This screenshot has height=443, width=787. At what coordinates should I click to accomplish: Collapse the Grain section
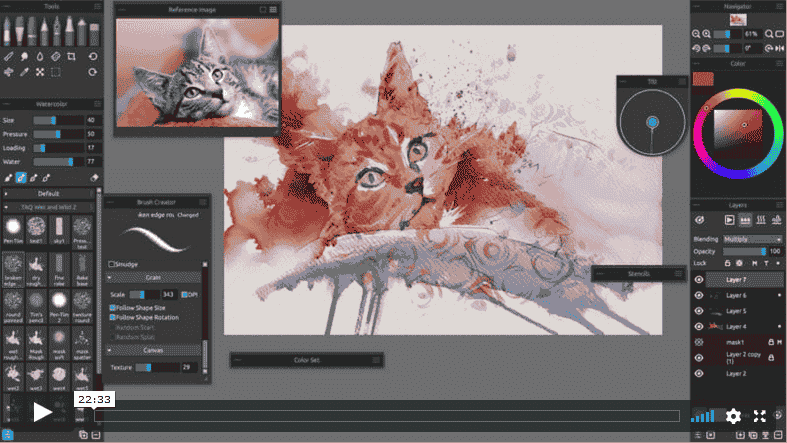(109, 277)
